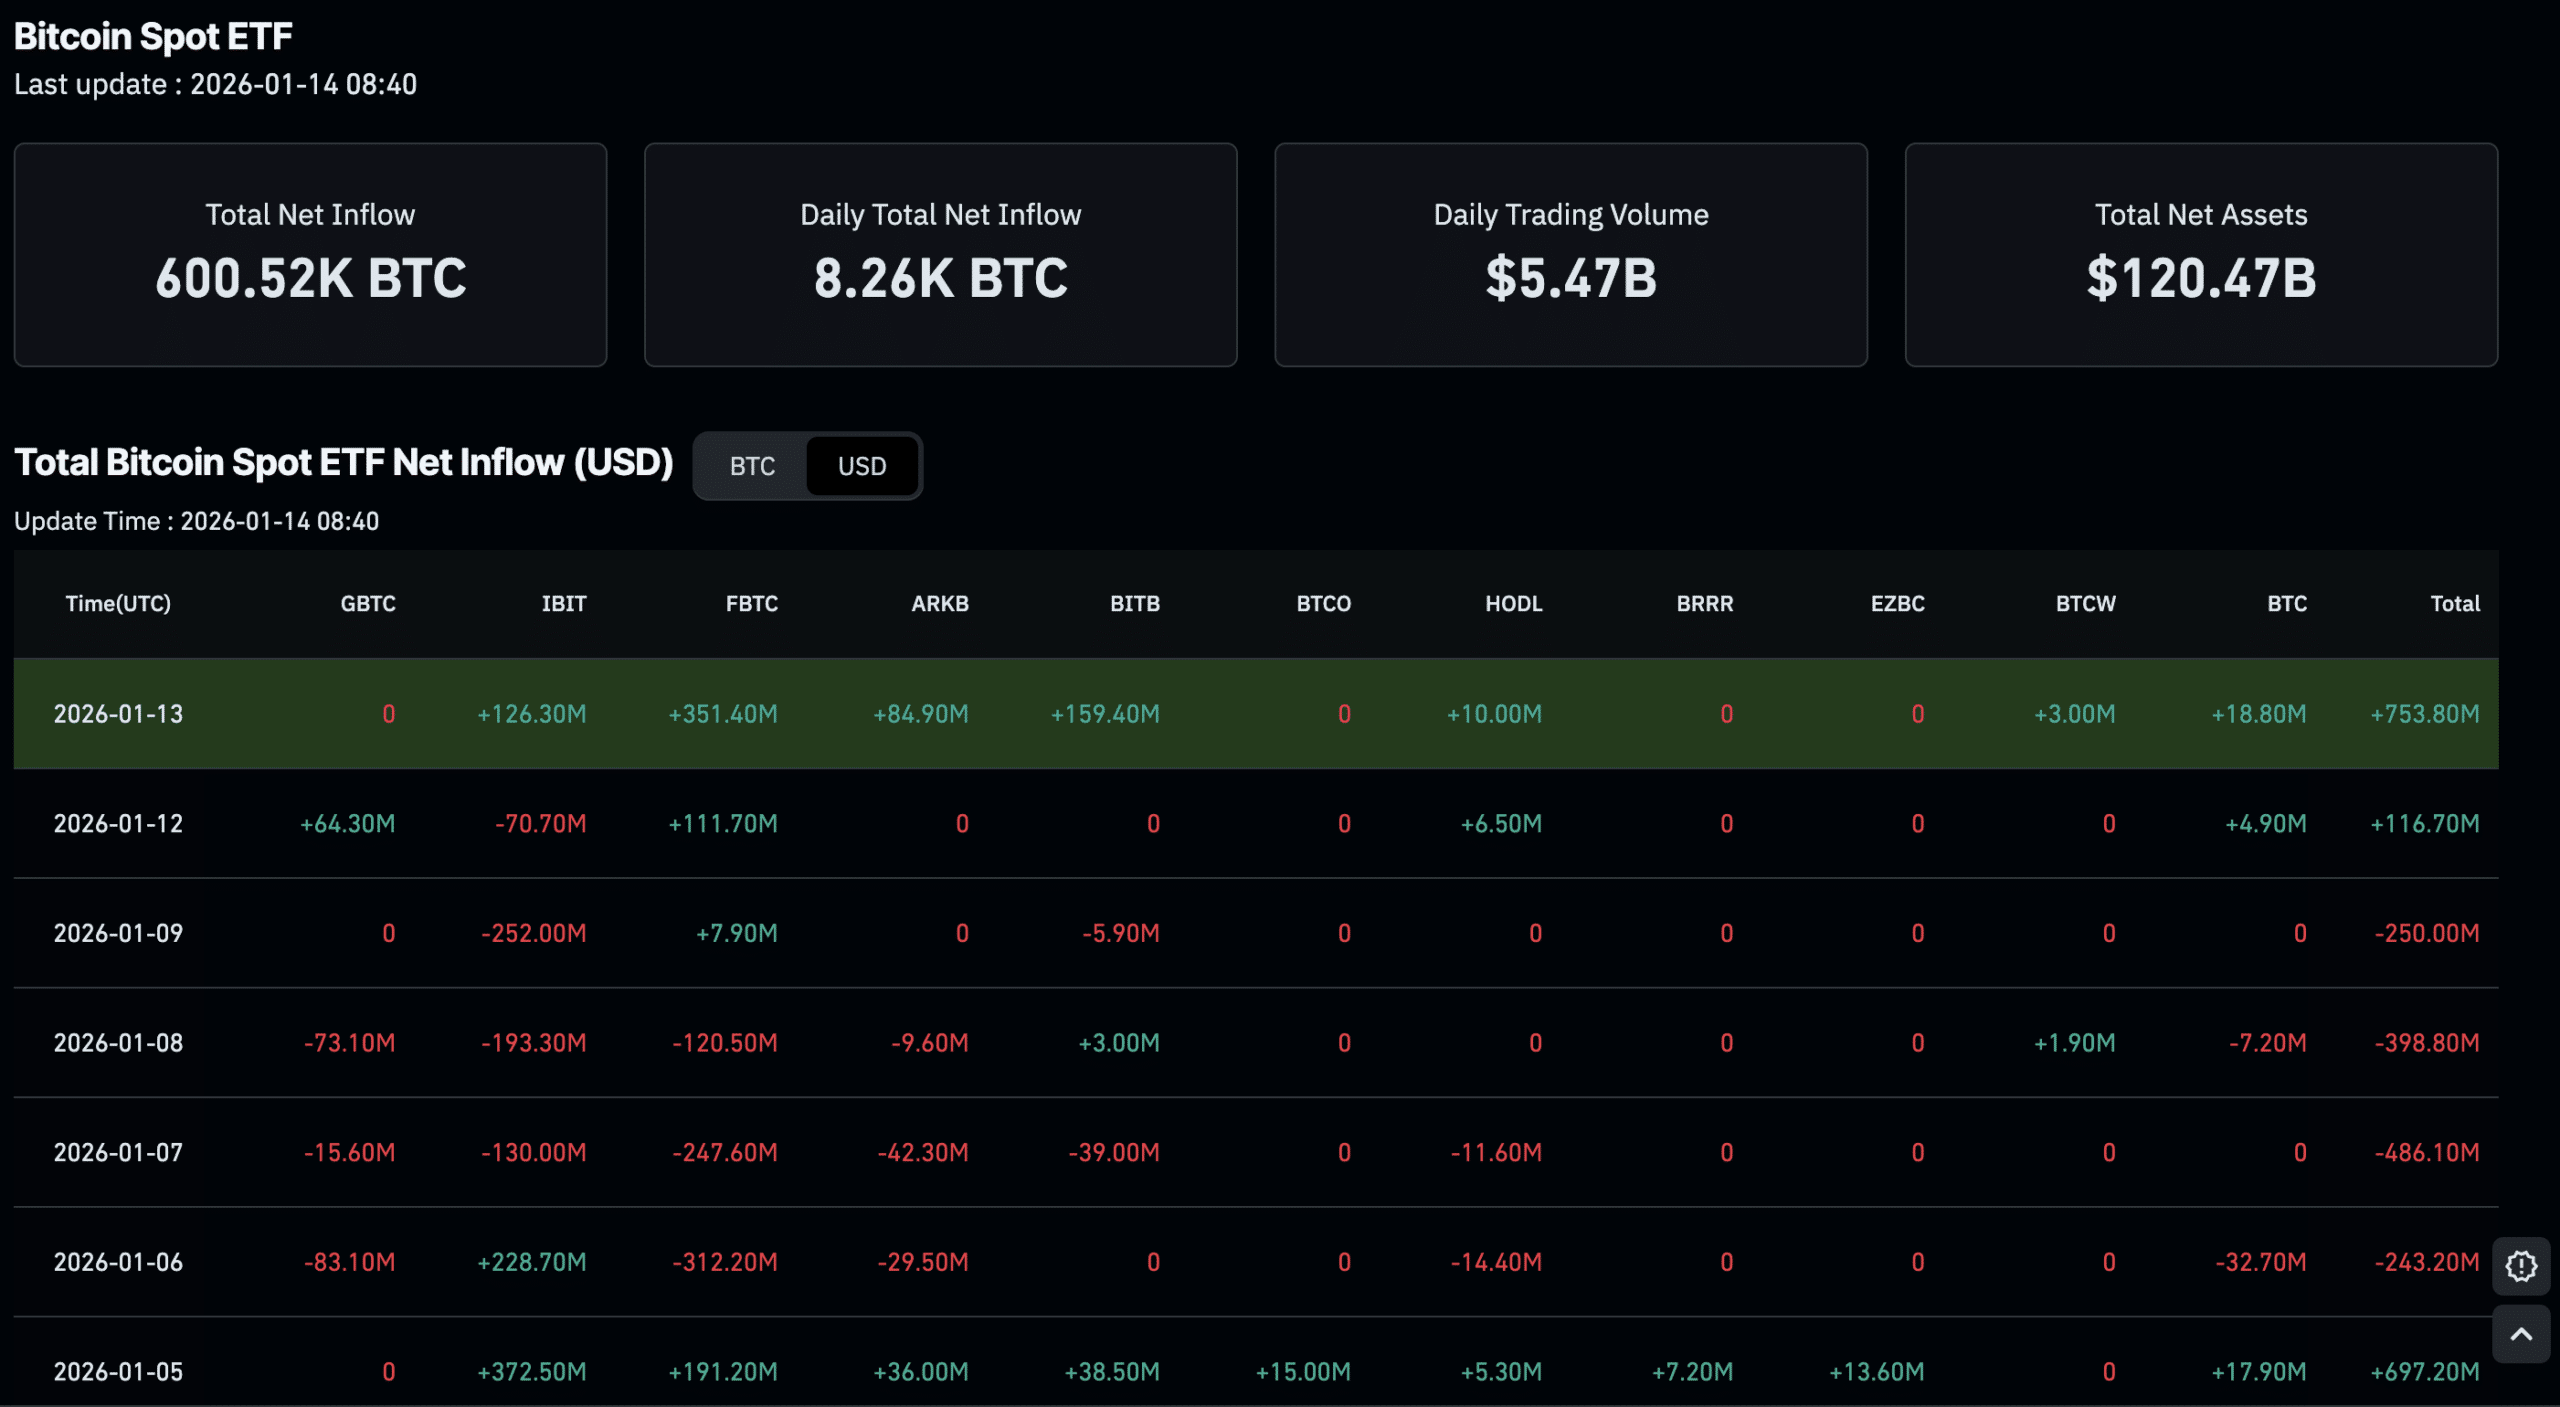The width and height of the screenshot is (2560, 1407).
Task: Select the highlighted 2026-01-13 row date
Action: pyautogui.click(x=118, y=714)
